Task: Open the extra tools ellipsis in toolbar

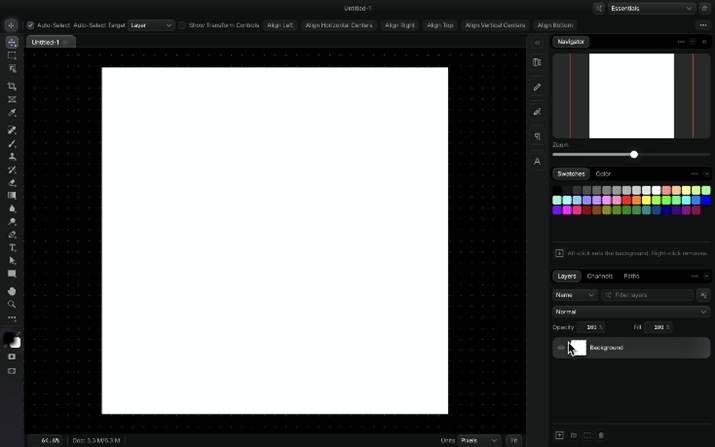Action: [x=12, y=318]
